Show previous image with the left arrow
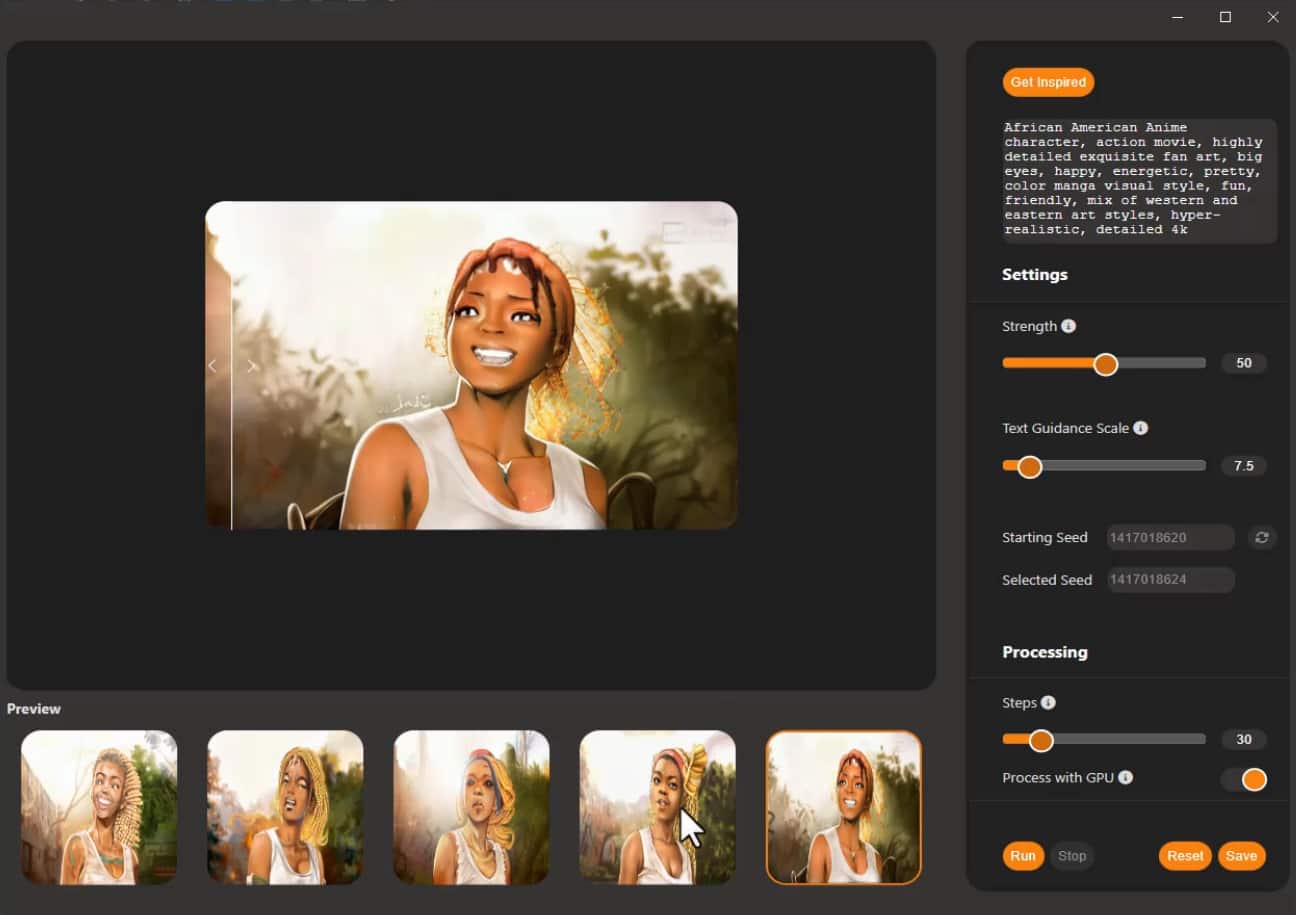Viewport: 1296px width, 915px height. point(212,366)
